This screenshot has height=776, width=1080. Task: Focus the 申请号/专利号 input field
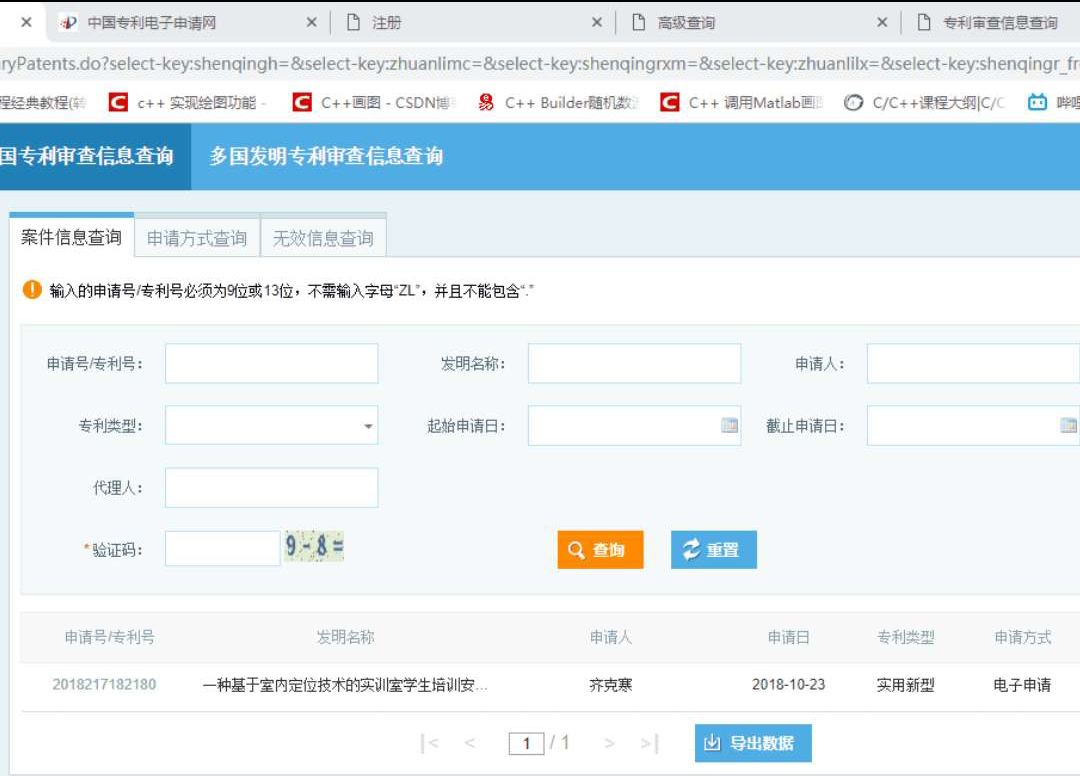click(271, 364)
